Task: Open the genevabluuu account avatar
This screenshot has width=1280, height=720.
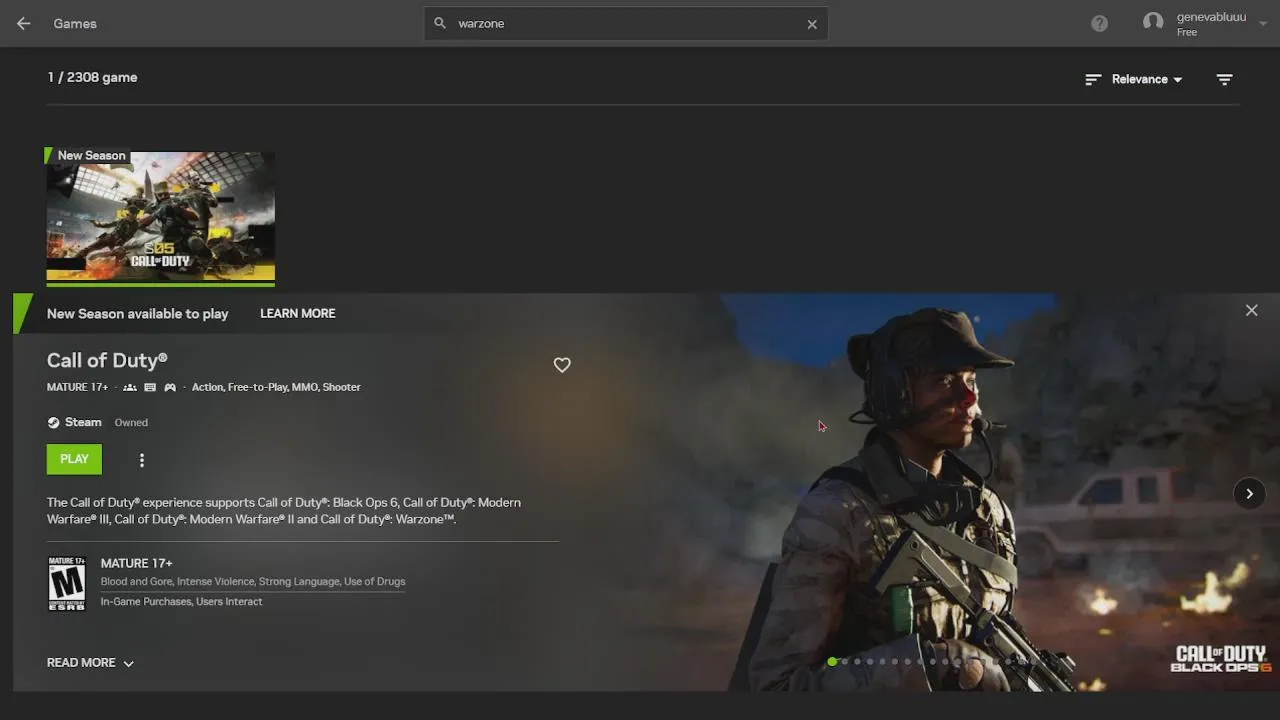Action: point(1153,22)
